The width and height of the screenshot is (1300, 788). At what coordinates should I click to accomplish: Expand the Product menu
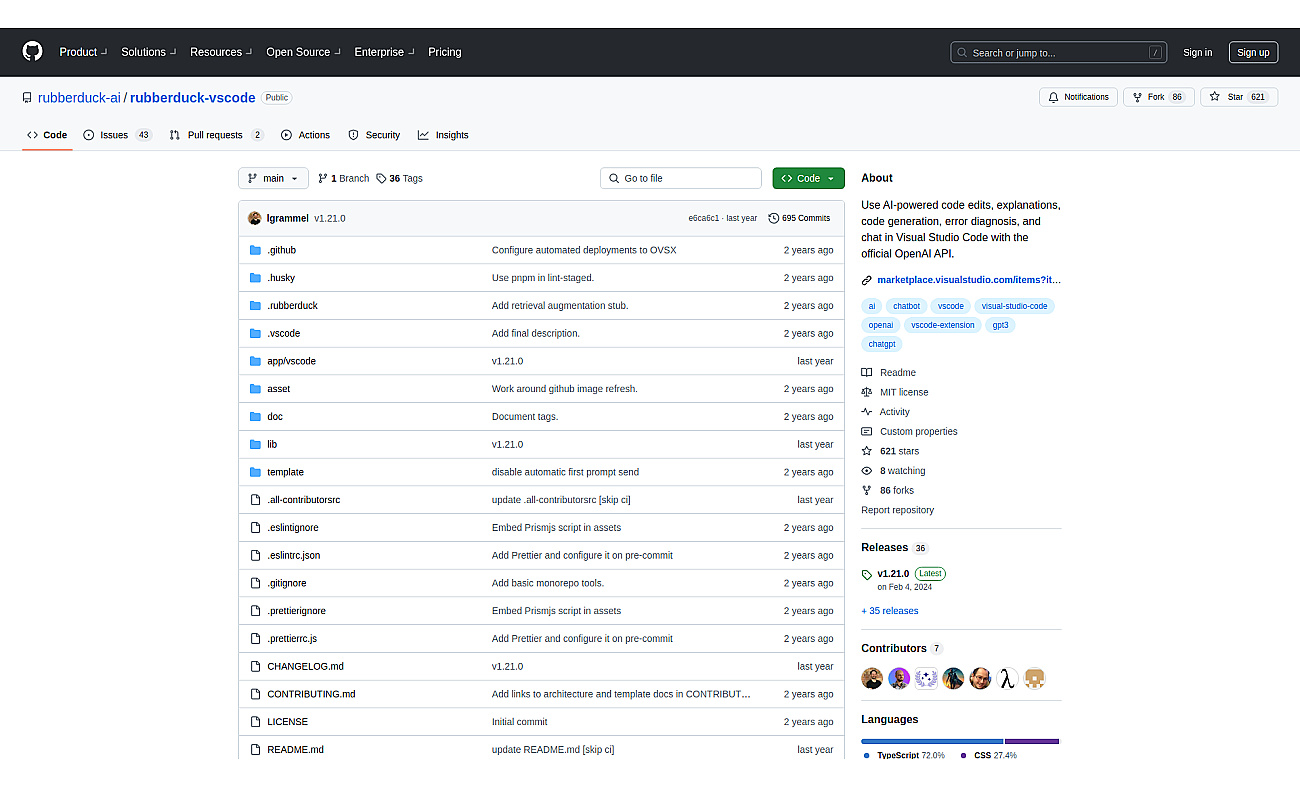click(x=82, y=52)
